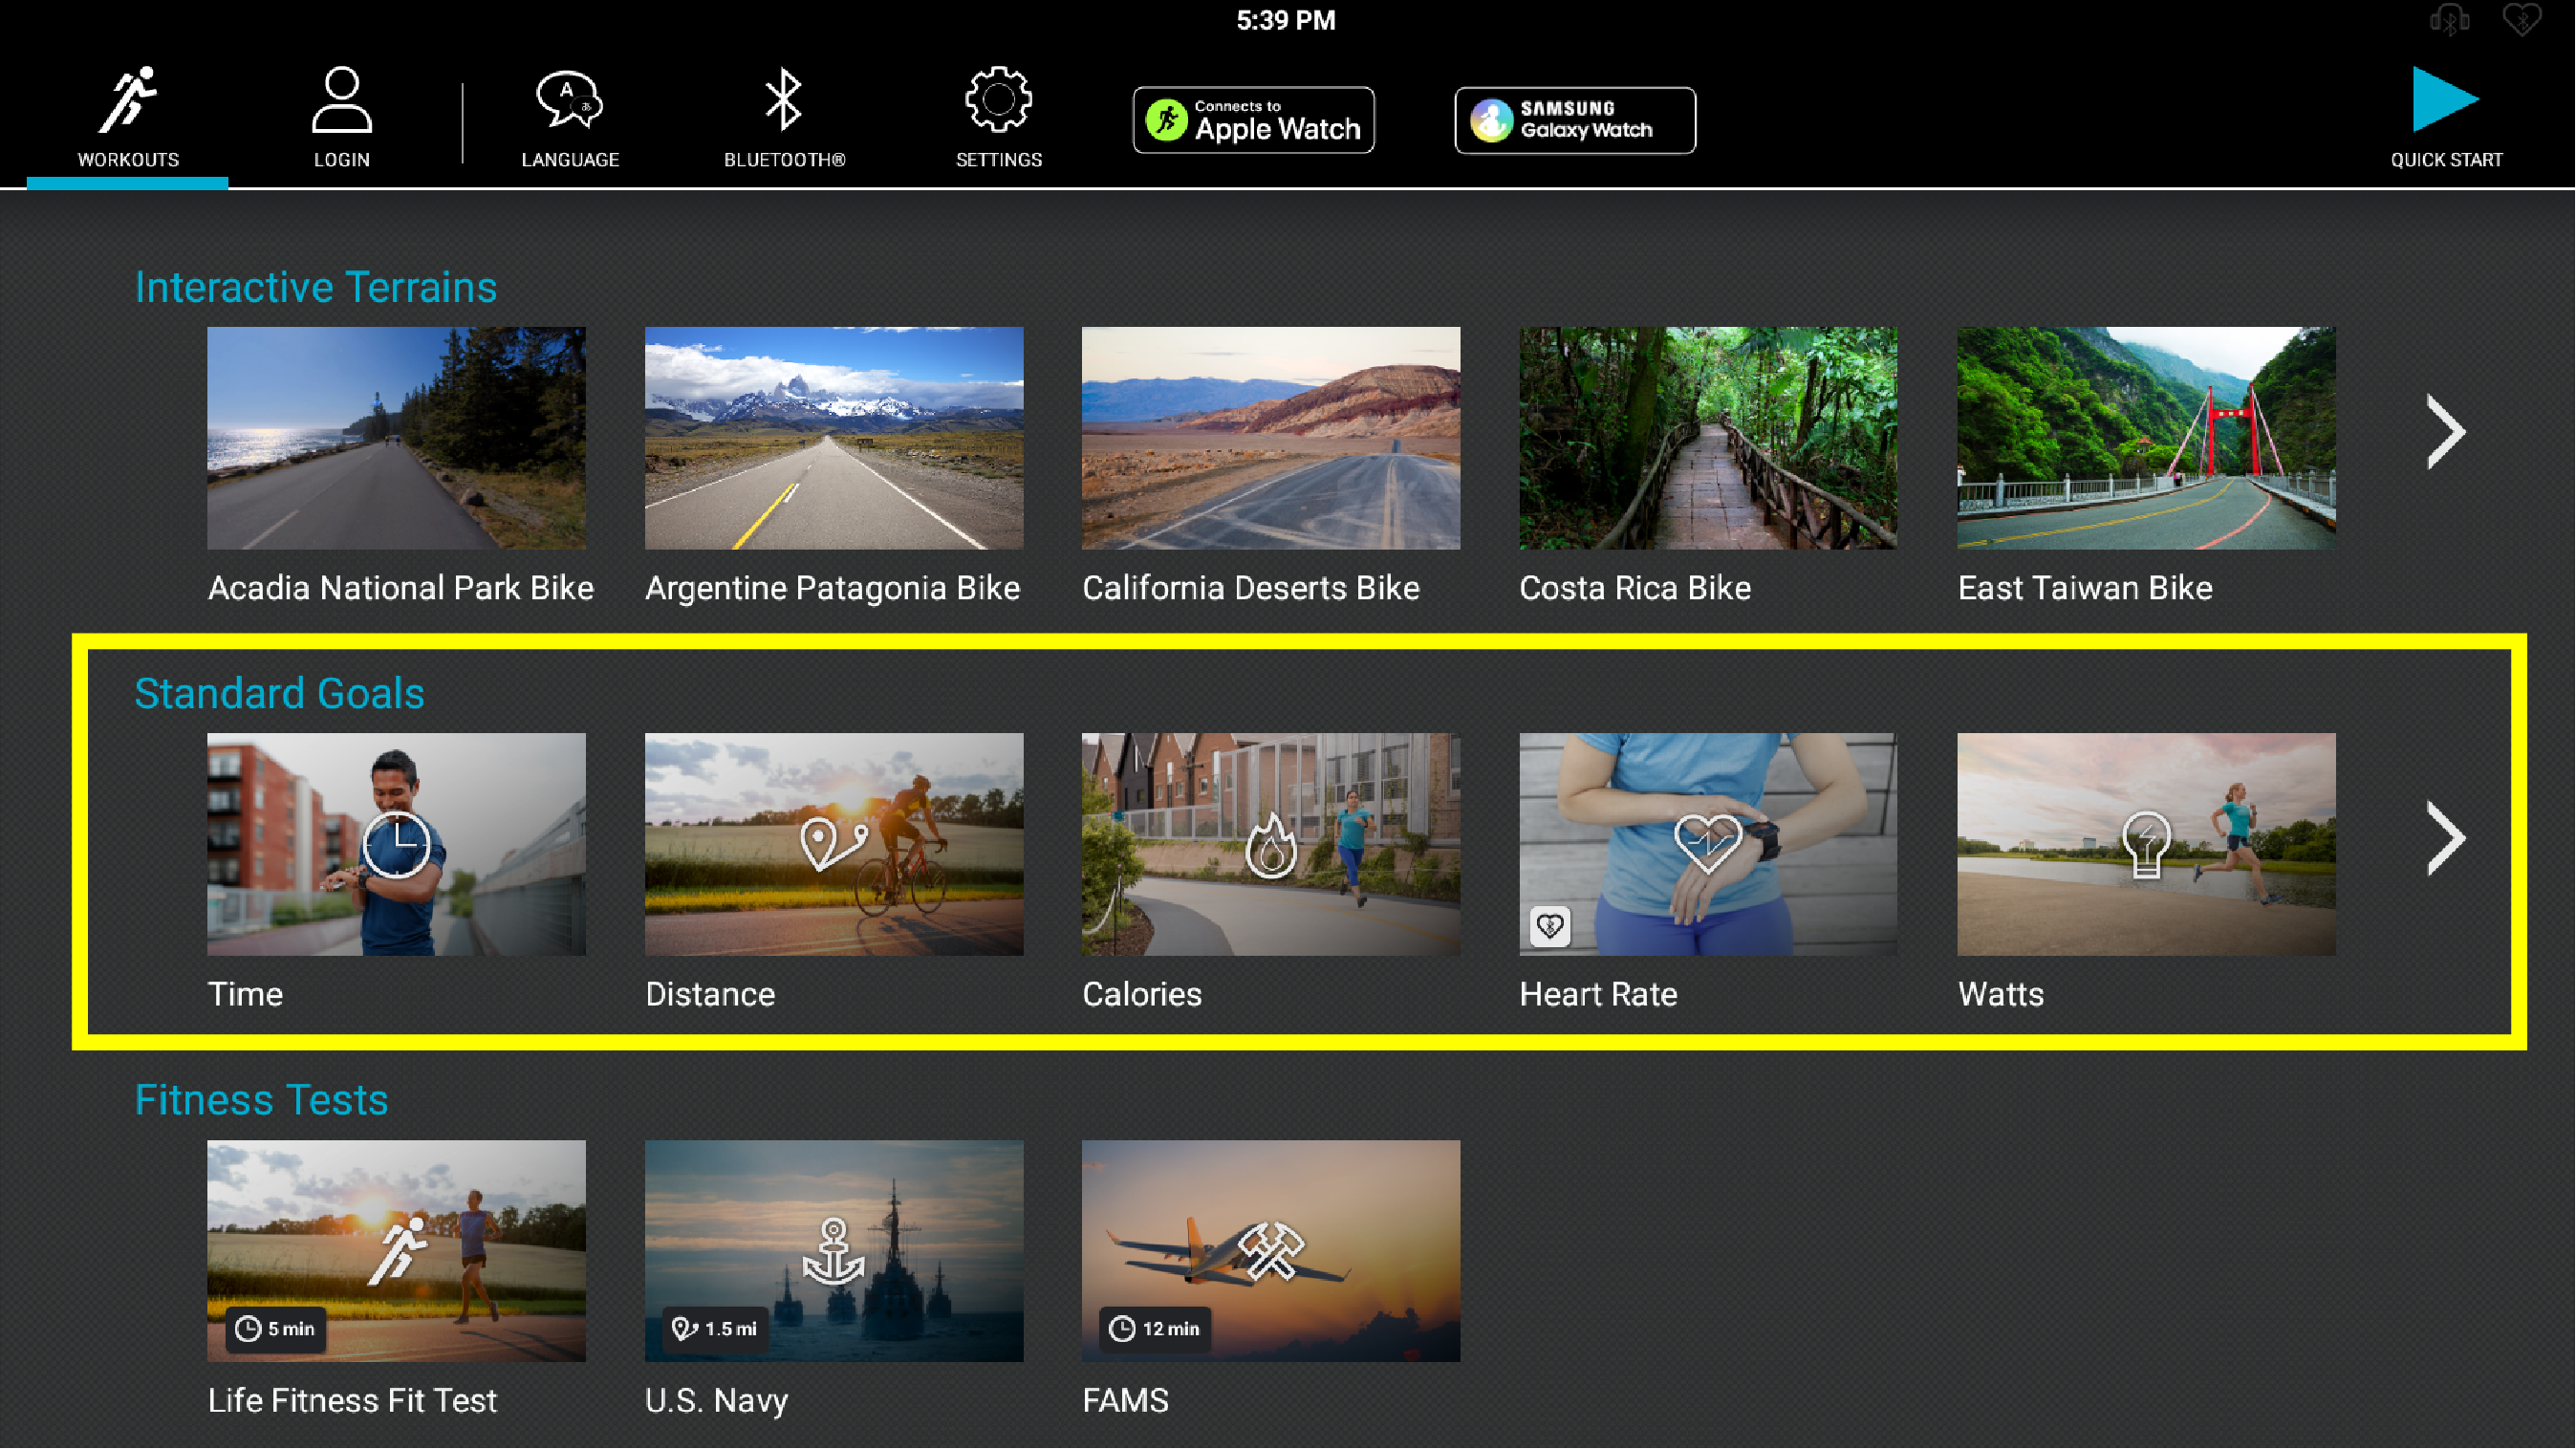This screenshot has width=2576, height=1449.
Task: Click the Connects to Apple Watch badge
Action: [1253, 120]
